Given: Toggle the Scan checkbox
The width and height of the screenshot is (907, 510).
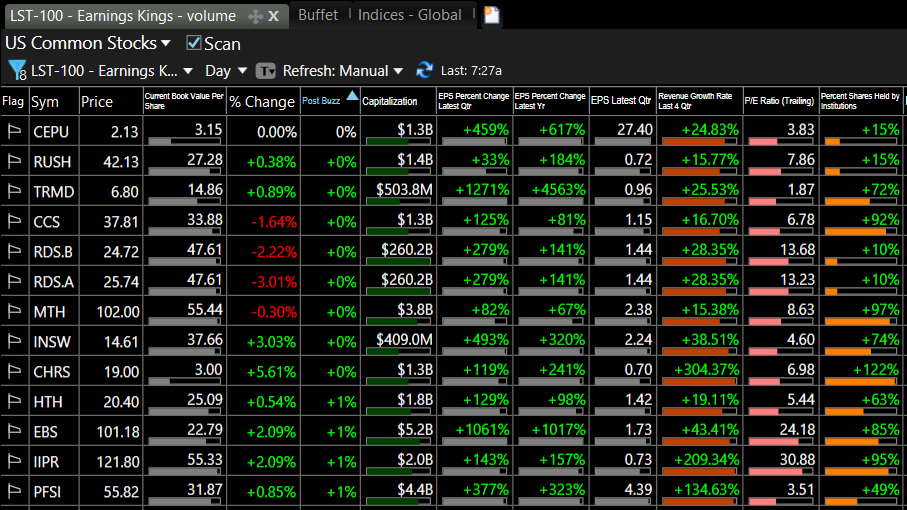Looking at the screenshot, I should pyautogui.click(x=193, y=43).
